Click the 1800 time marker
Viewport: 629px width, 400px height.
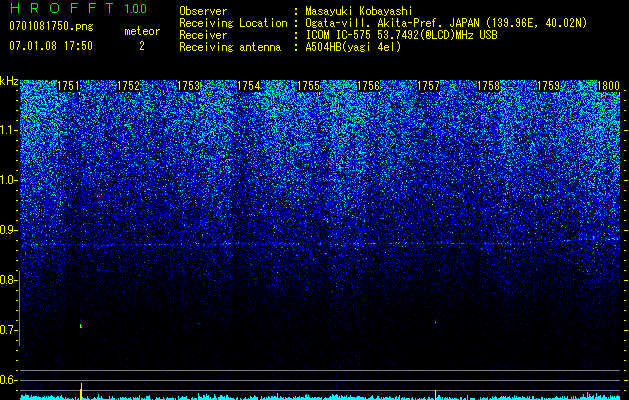609,86
